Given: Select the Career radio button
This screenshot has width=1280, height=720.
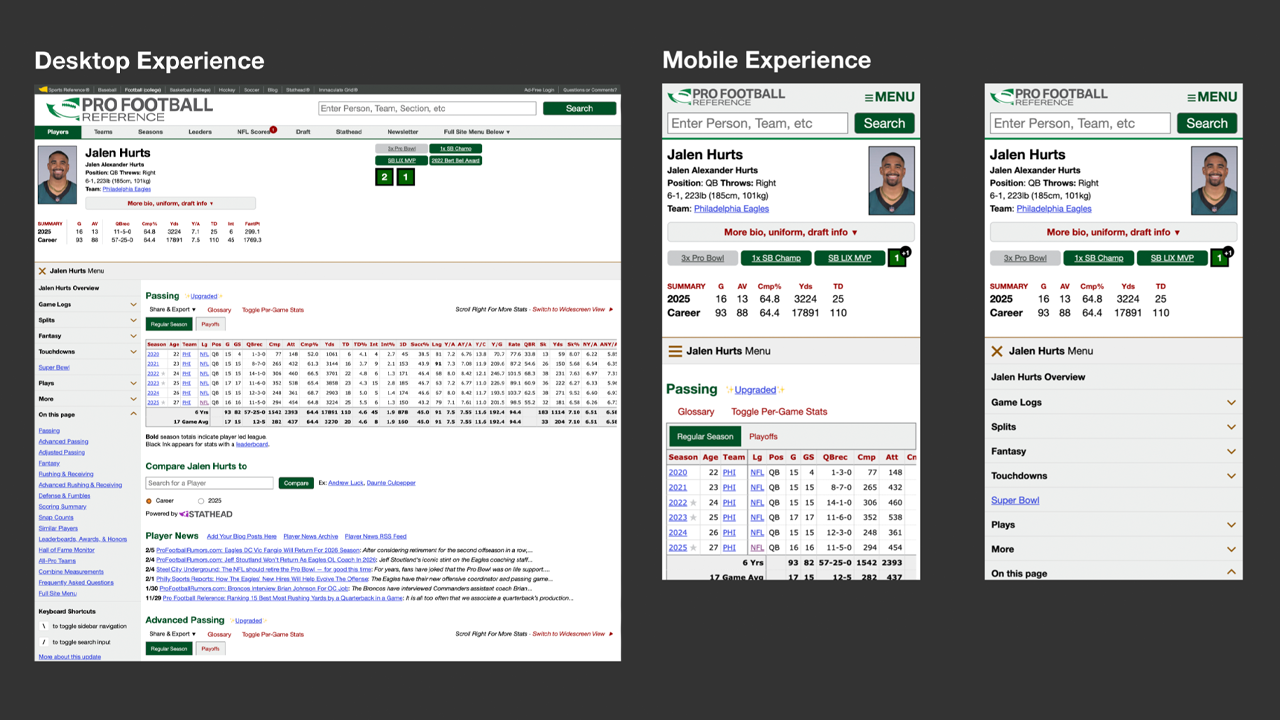Looking at the screenshot, I should pos(150,500).
